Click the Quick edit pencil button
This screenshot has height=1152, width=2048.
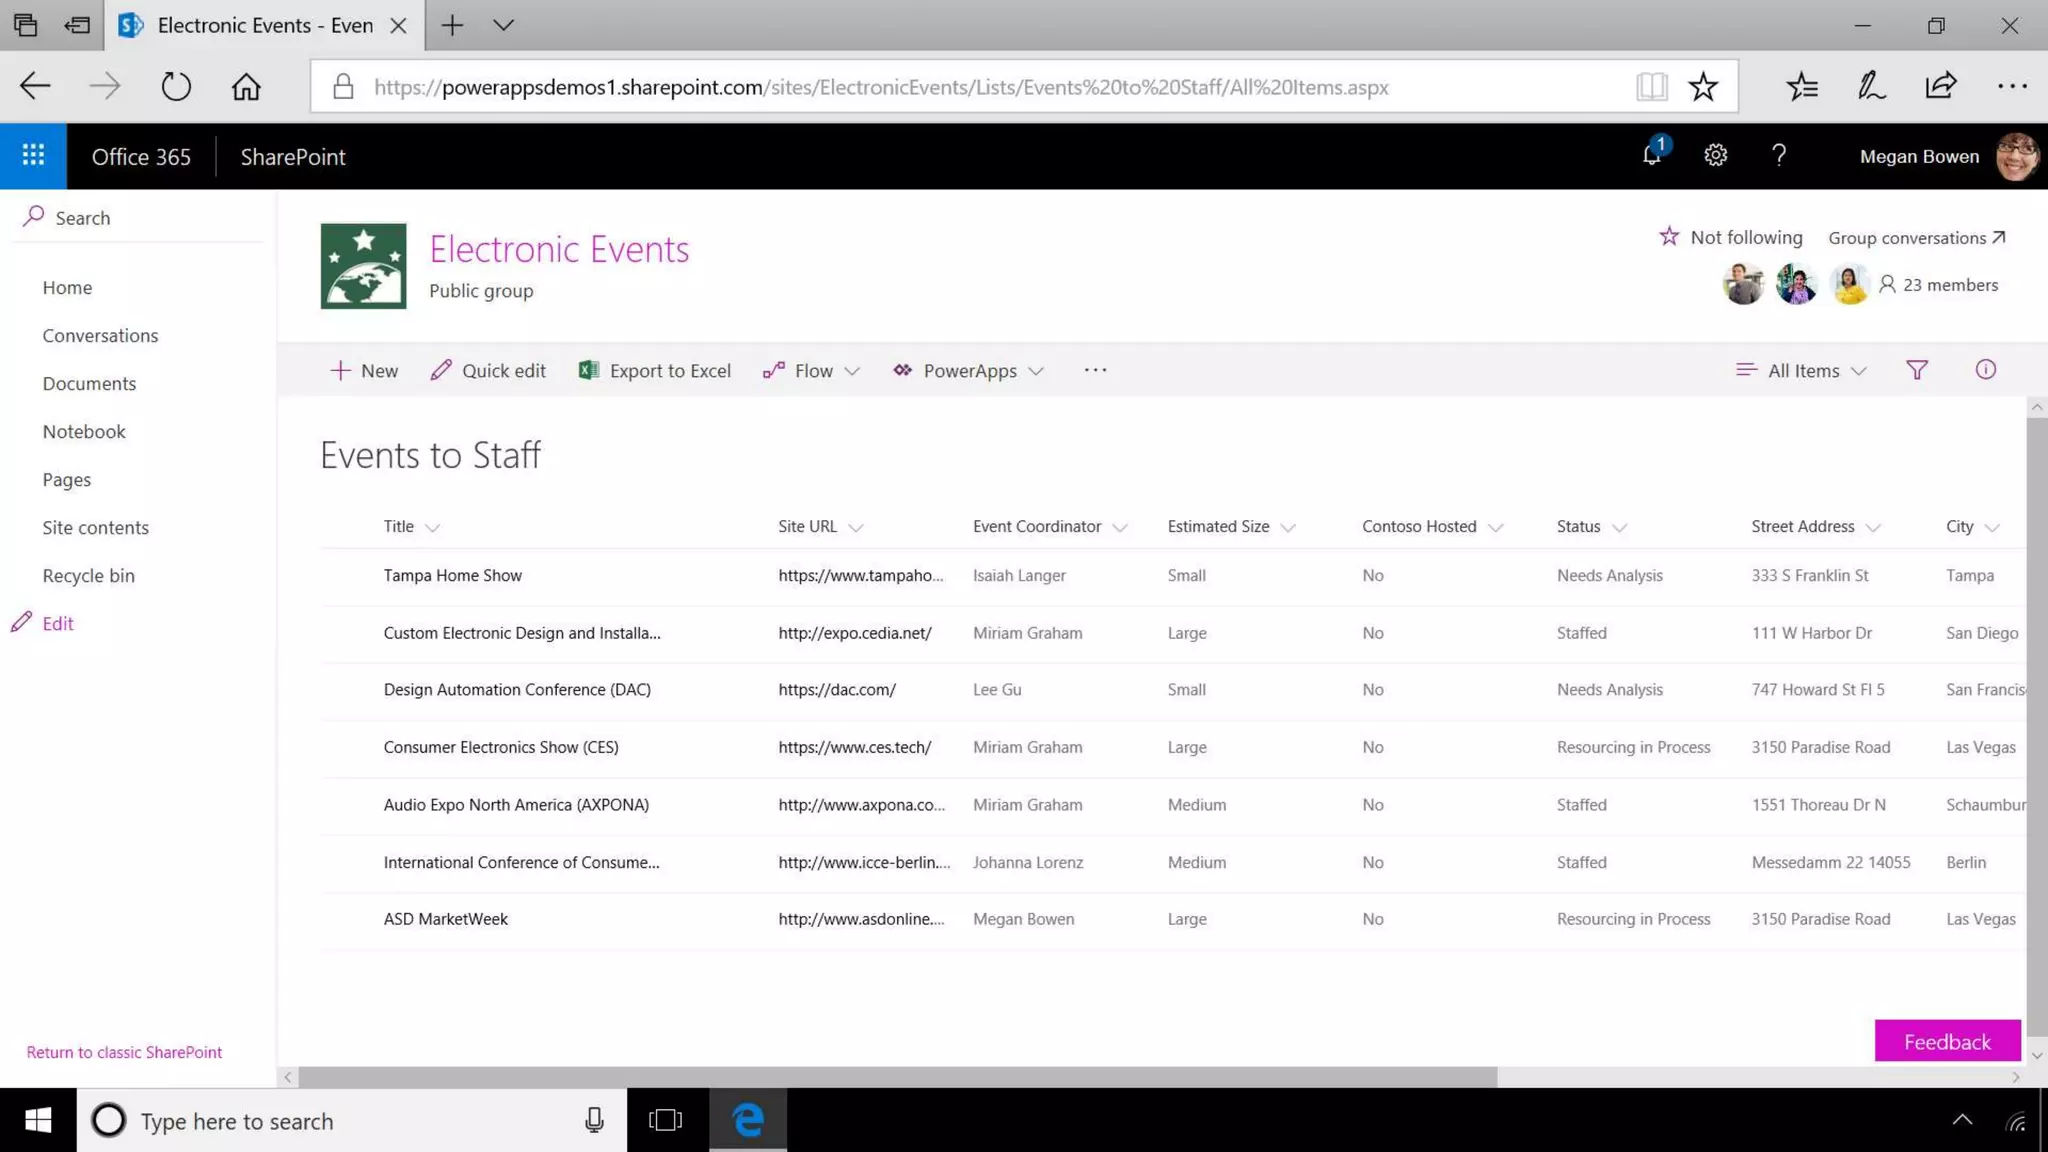point(488,370)
